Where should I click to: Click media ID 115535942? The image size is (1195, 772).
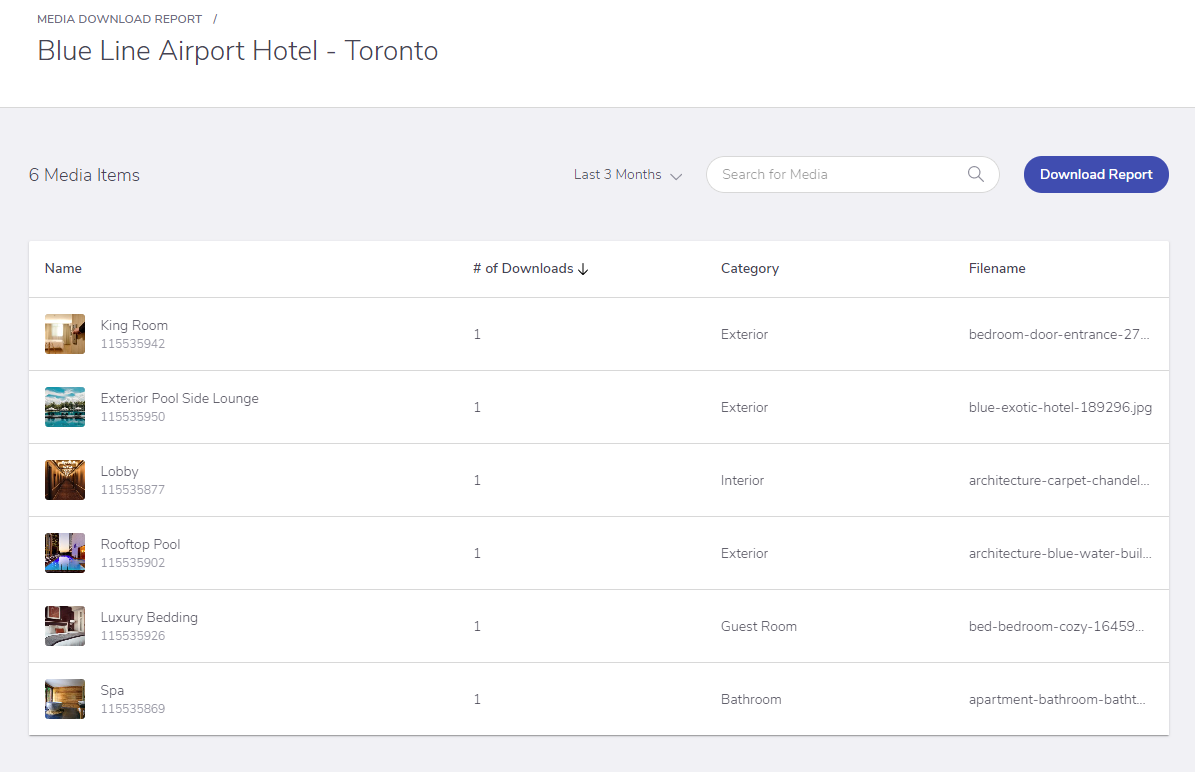coord(133,344)
